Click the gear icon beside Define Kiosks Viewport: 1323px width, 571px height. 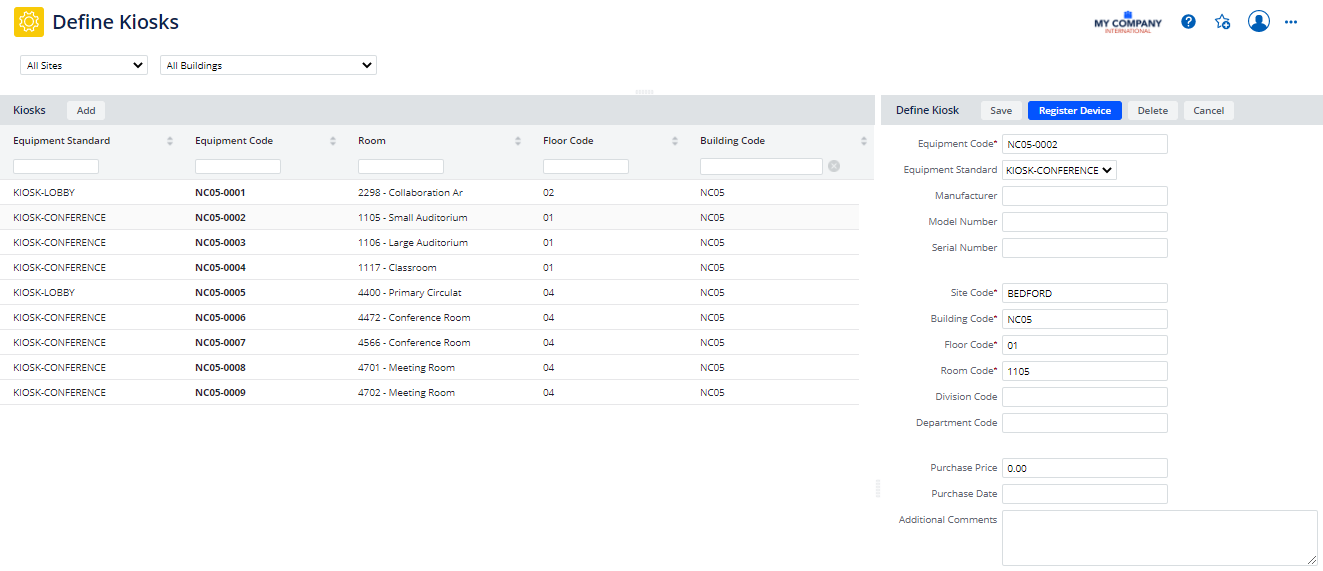click(x=29, y=22)
